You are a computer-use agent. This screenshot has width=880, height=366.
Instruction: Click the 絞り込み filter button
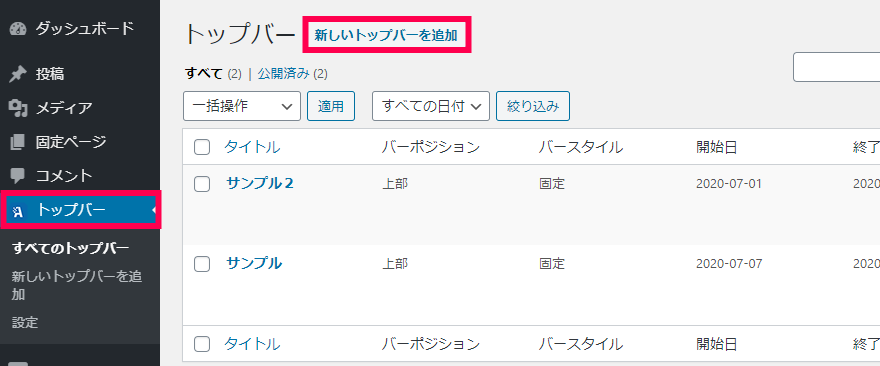tap(533, 106)
